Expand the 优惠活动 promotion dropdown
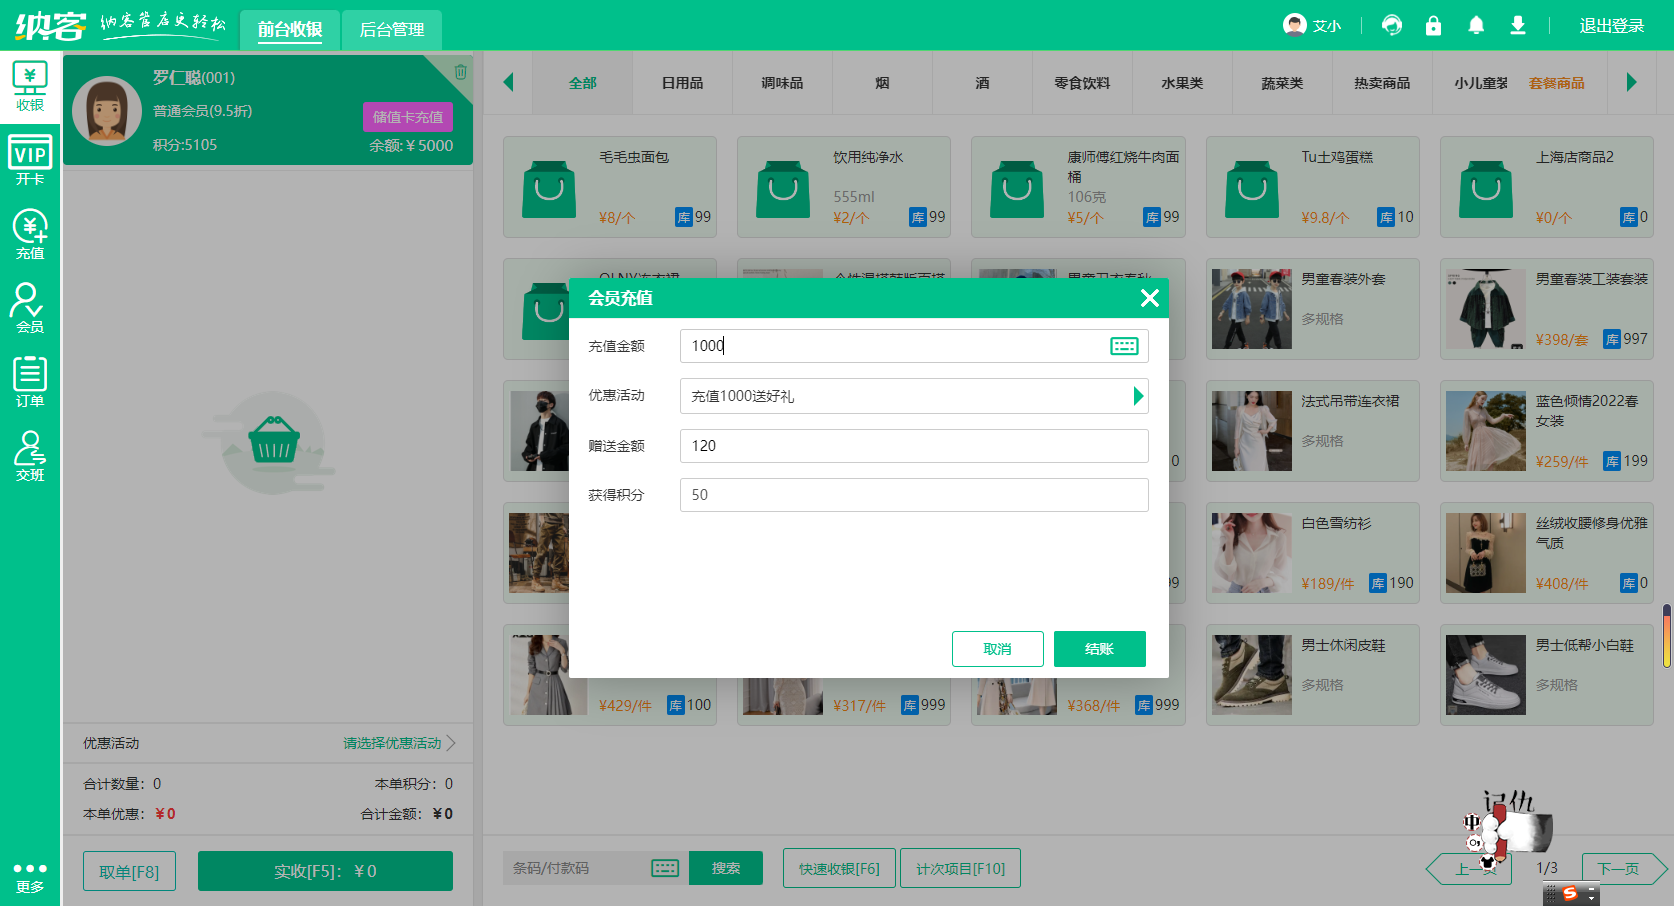Screen dimensions: 1674x906 [x=1137, y=396]
